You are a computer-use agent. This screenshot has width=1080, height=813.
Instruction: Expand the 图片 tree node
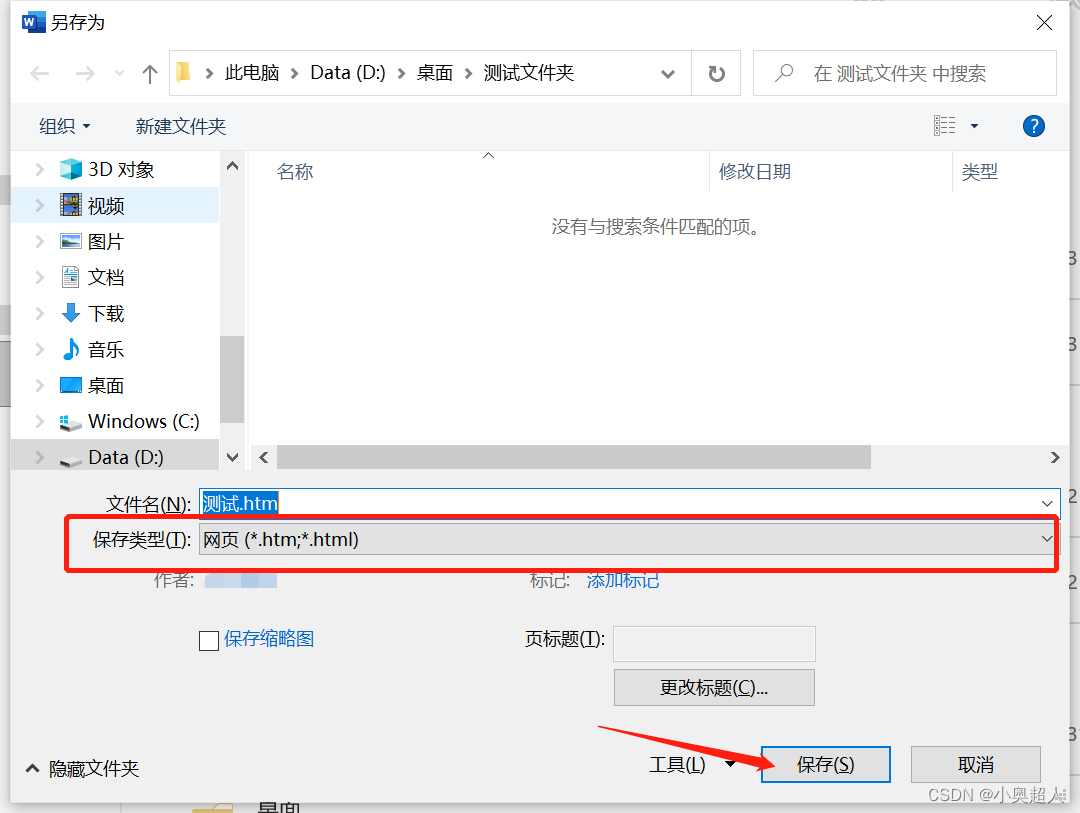click(39, 241)
